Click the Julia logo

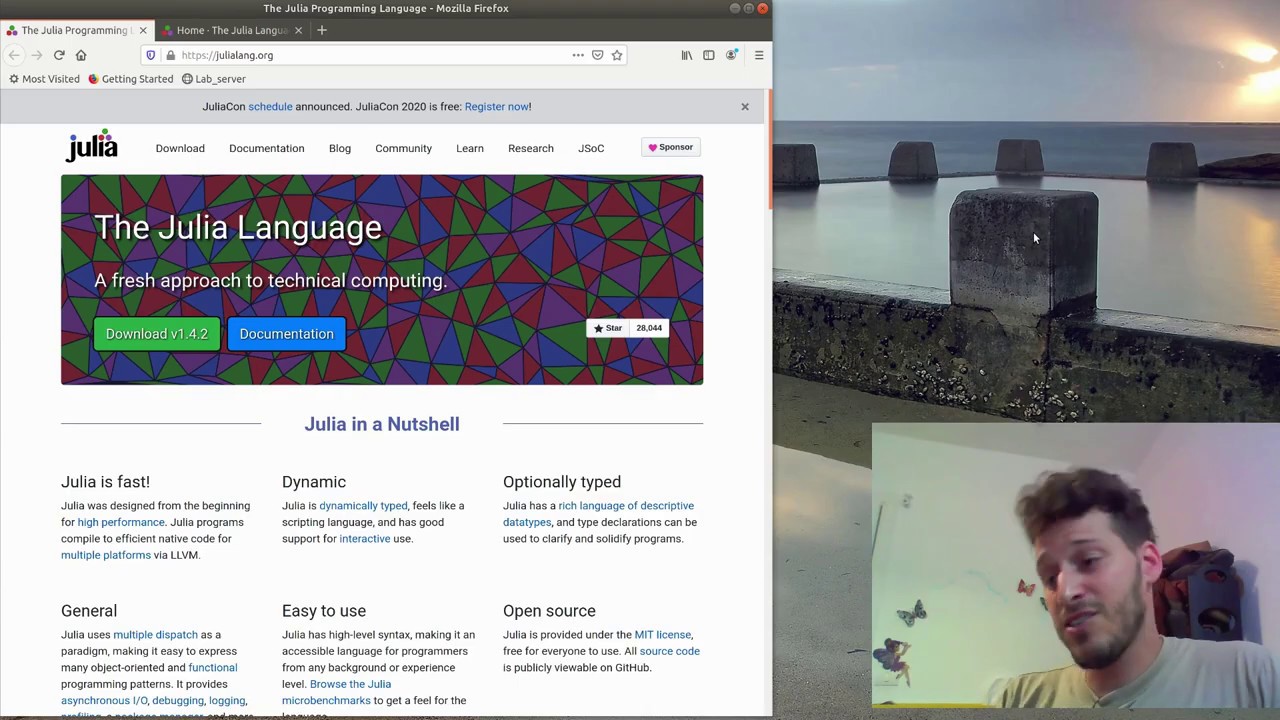[92, 146]
